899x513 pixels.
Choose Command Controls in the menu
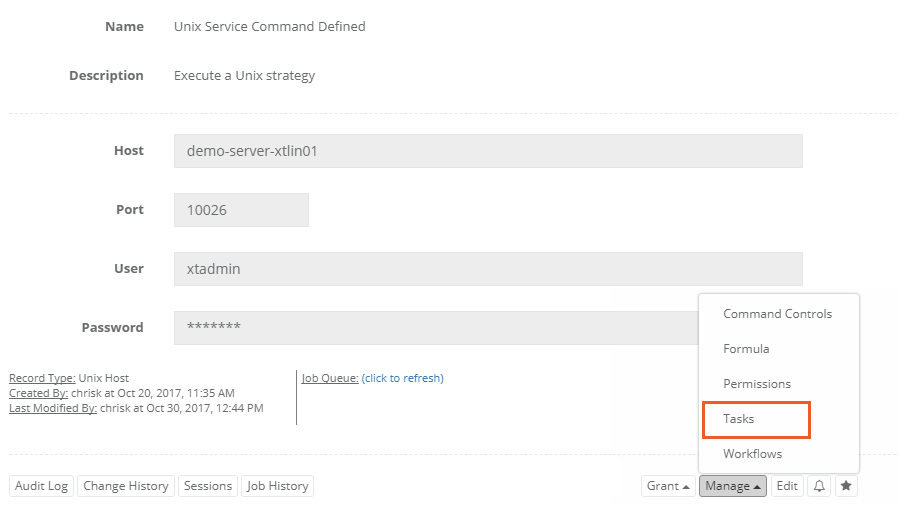[x=777, y=314]
